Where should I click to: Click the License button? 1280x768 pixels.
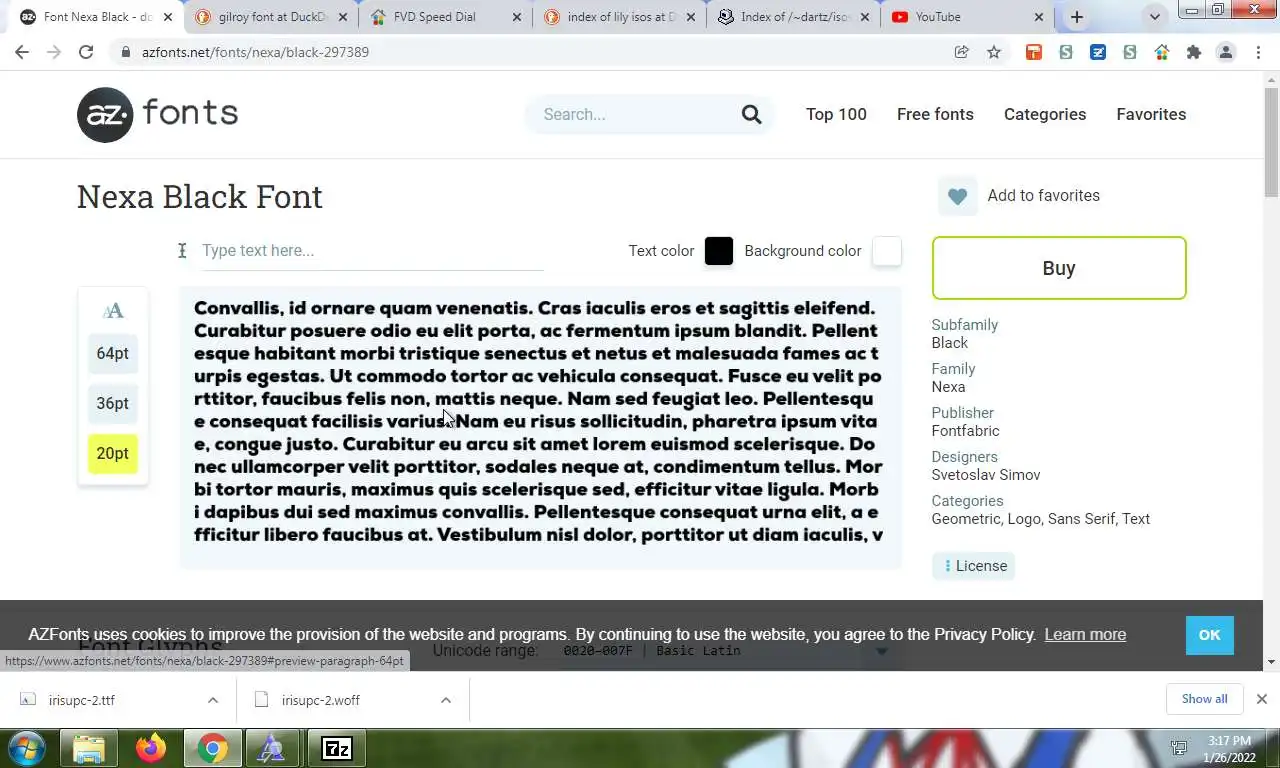coord(973,566)
